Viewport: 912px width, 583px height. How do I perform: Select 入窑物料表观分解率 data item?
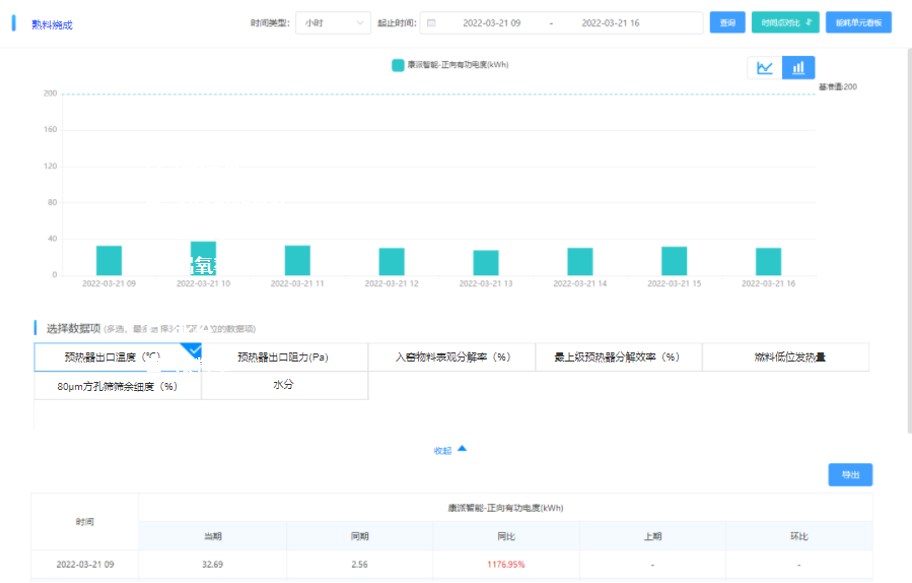(x=452, y=357)
